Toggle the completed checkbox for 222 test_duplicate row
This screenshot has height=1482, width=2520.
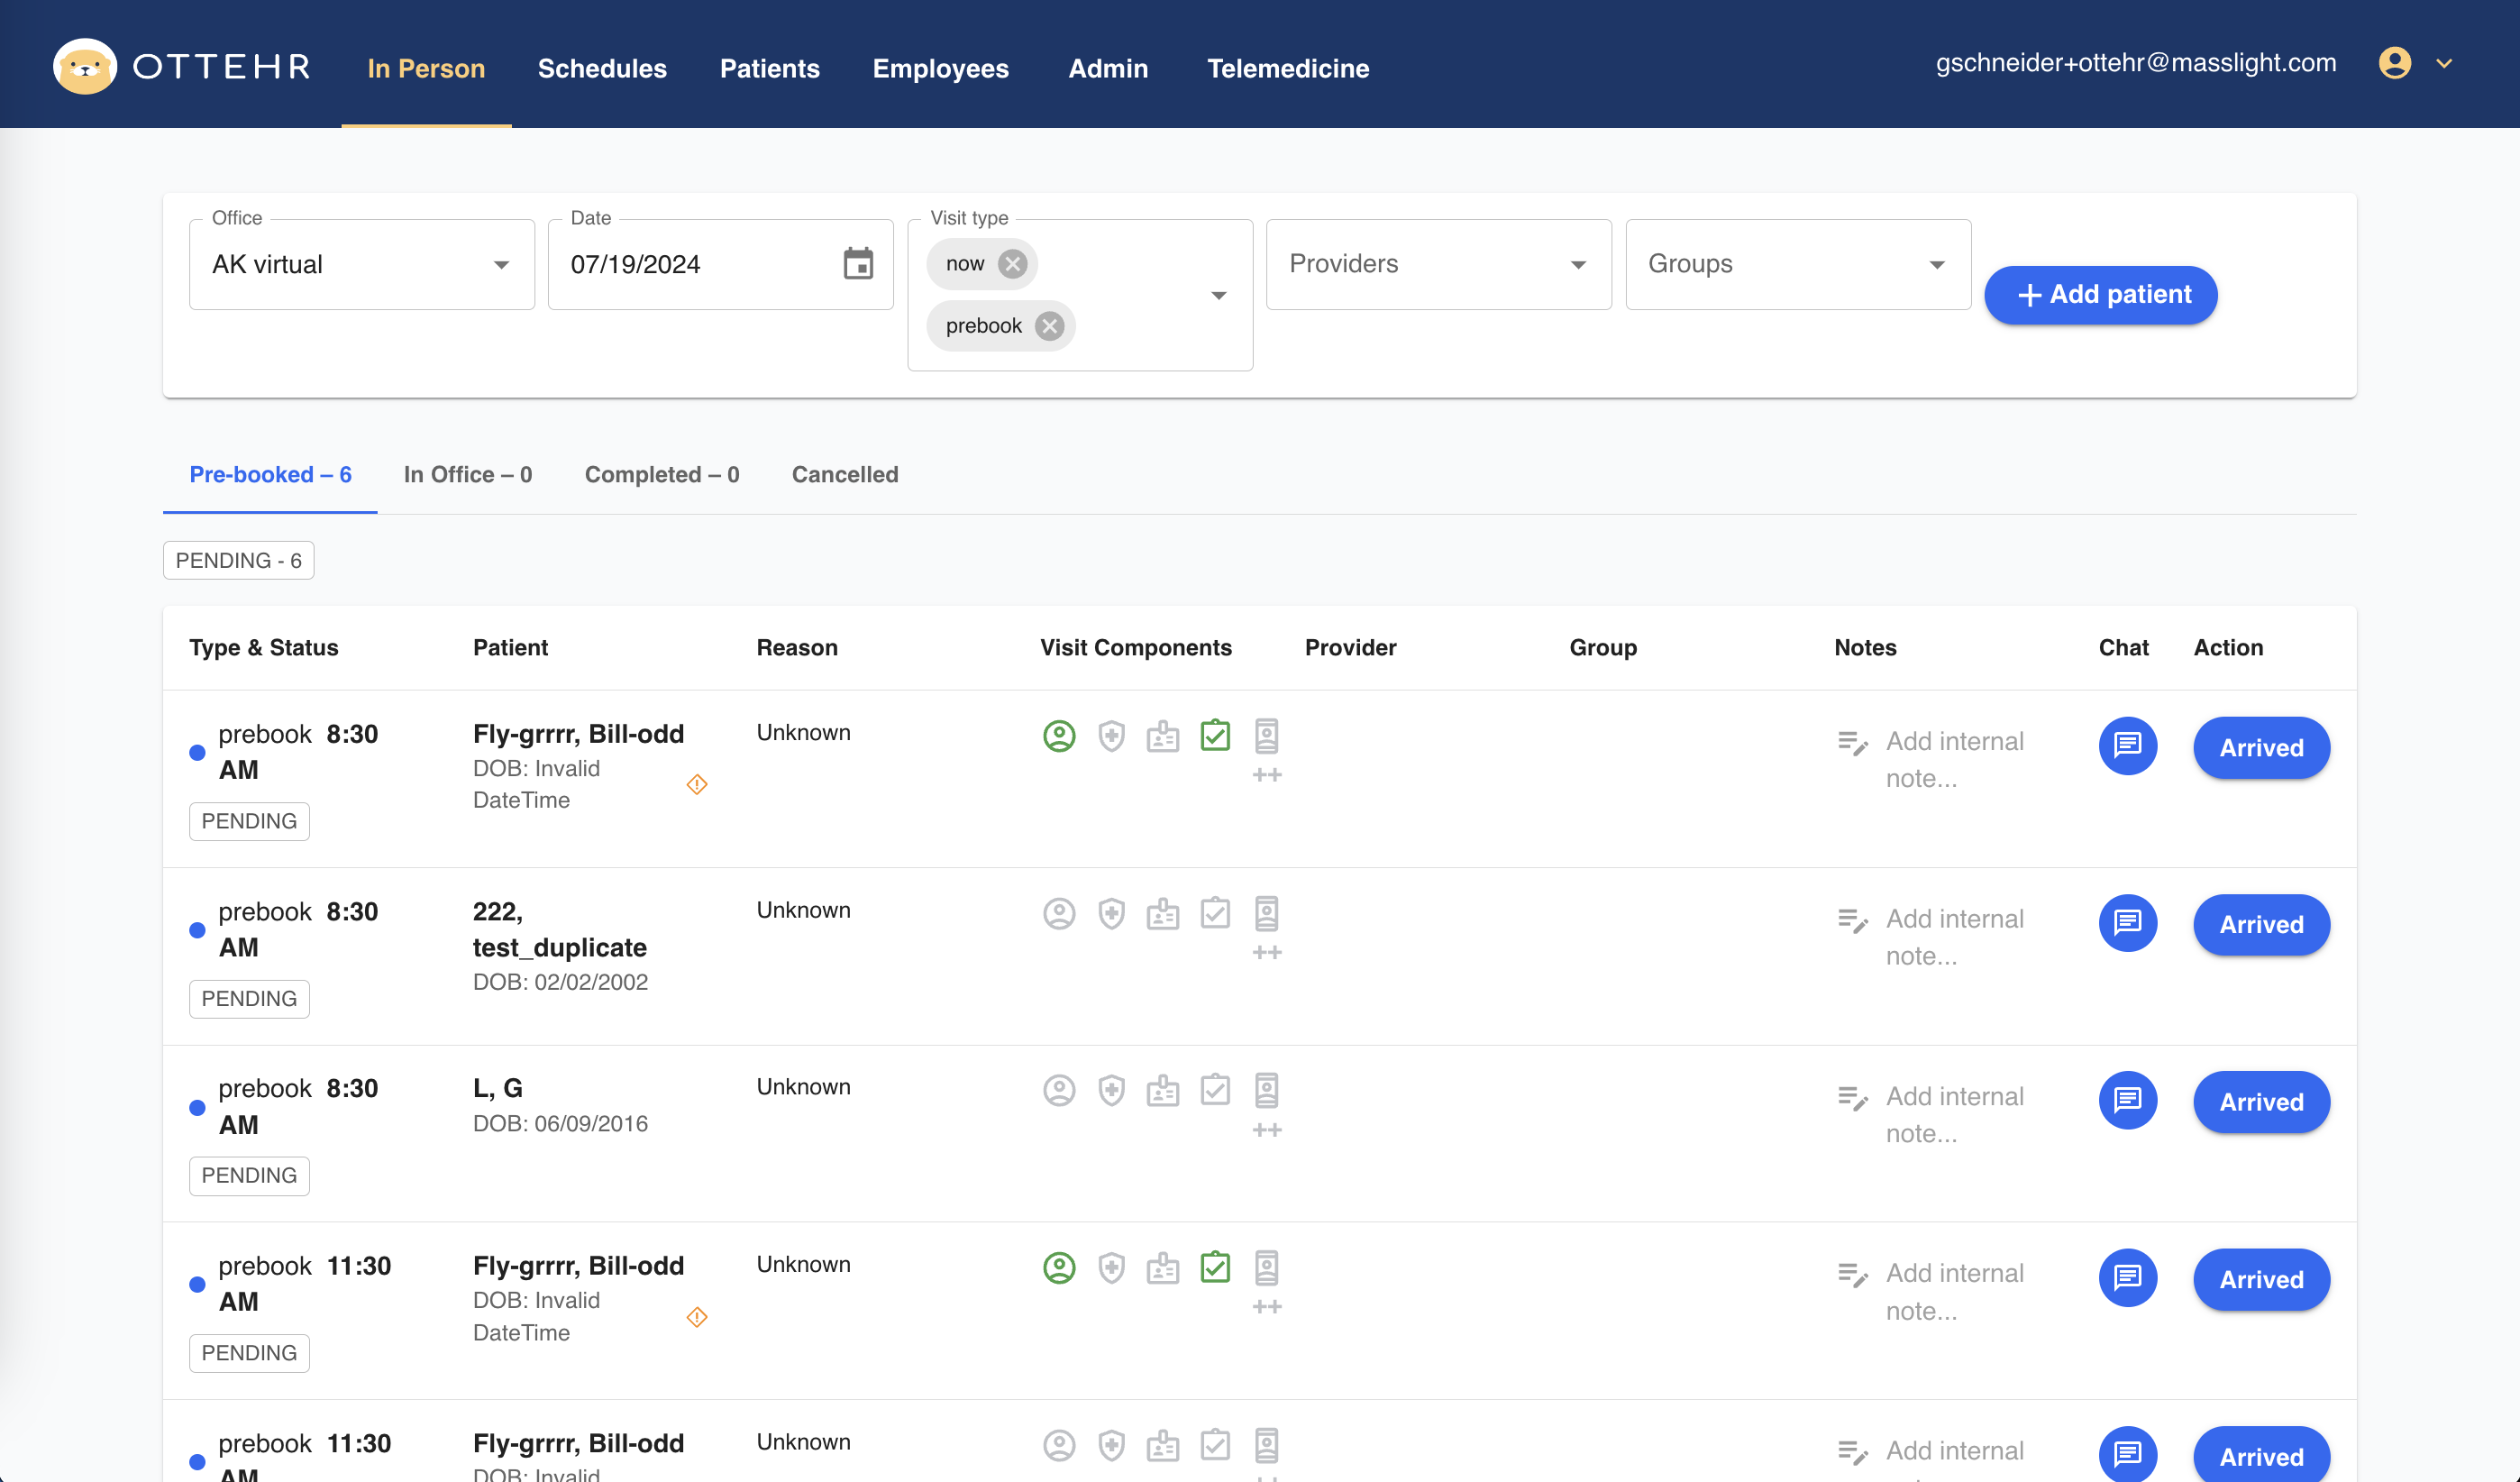(x=1217, y=912)
